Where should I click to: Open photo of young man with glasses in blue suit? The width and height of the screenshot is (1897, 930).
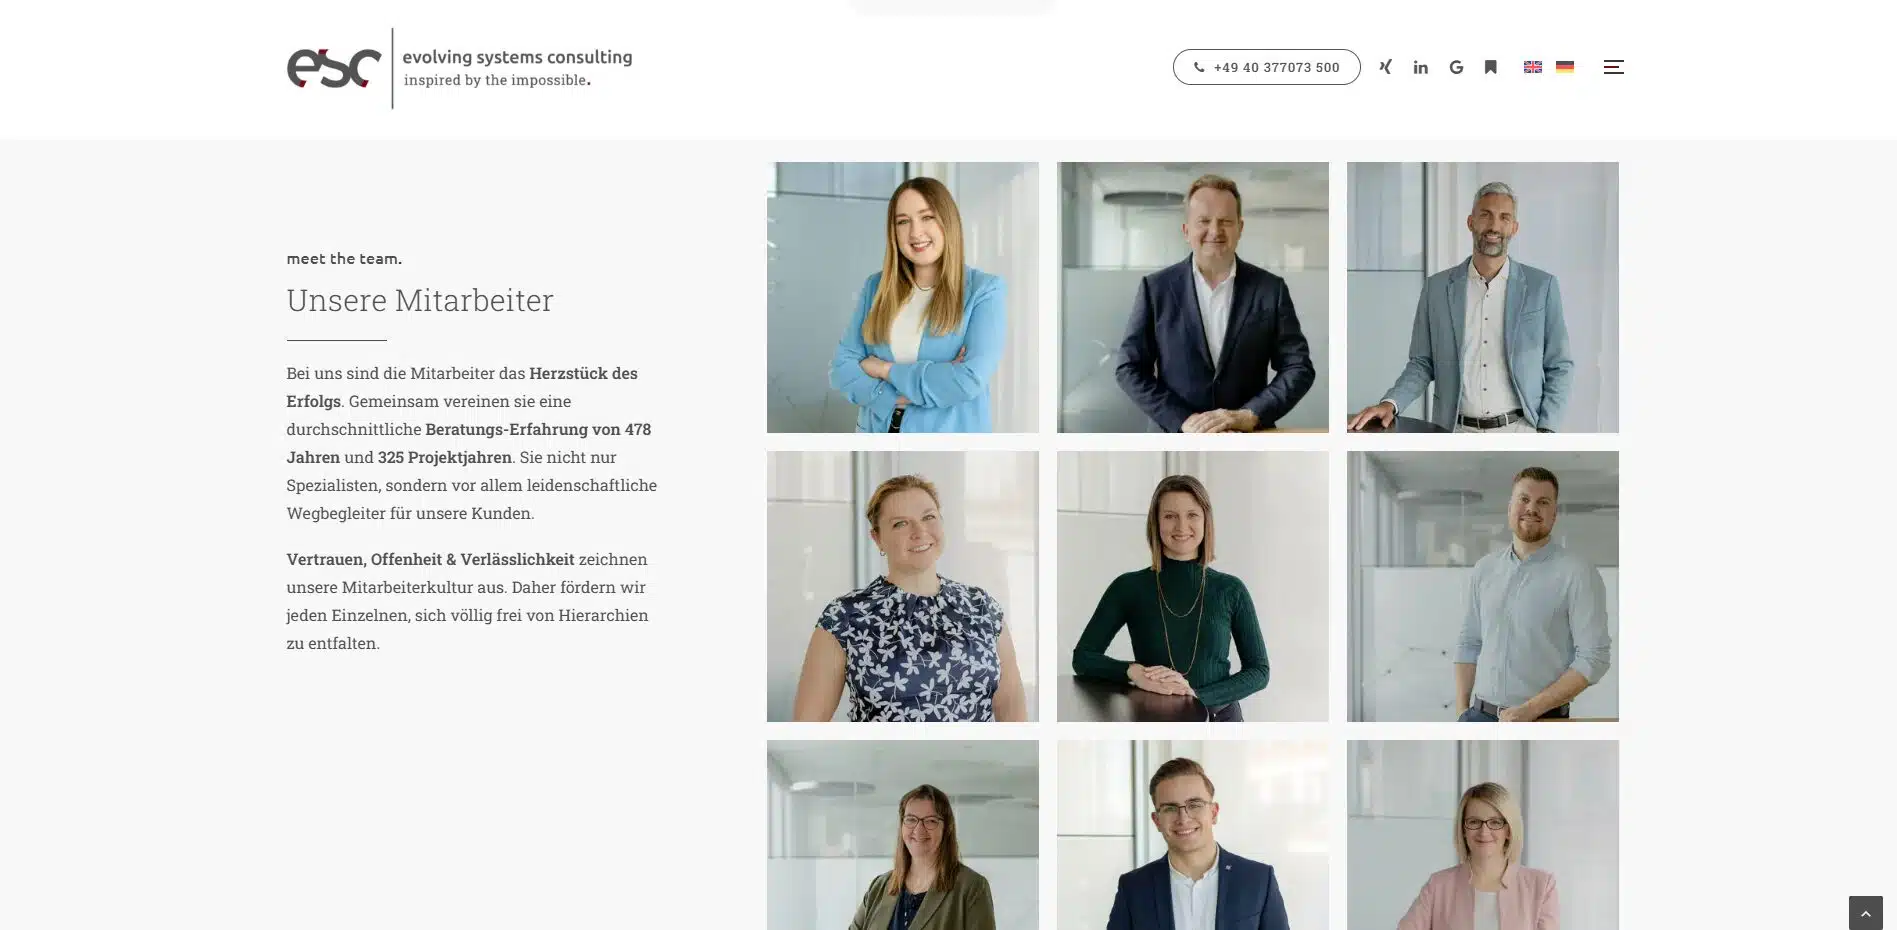click(x=1192, y=835)
